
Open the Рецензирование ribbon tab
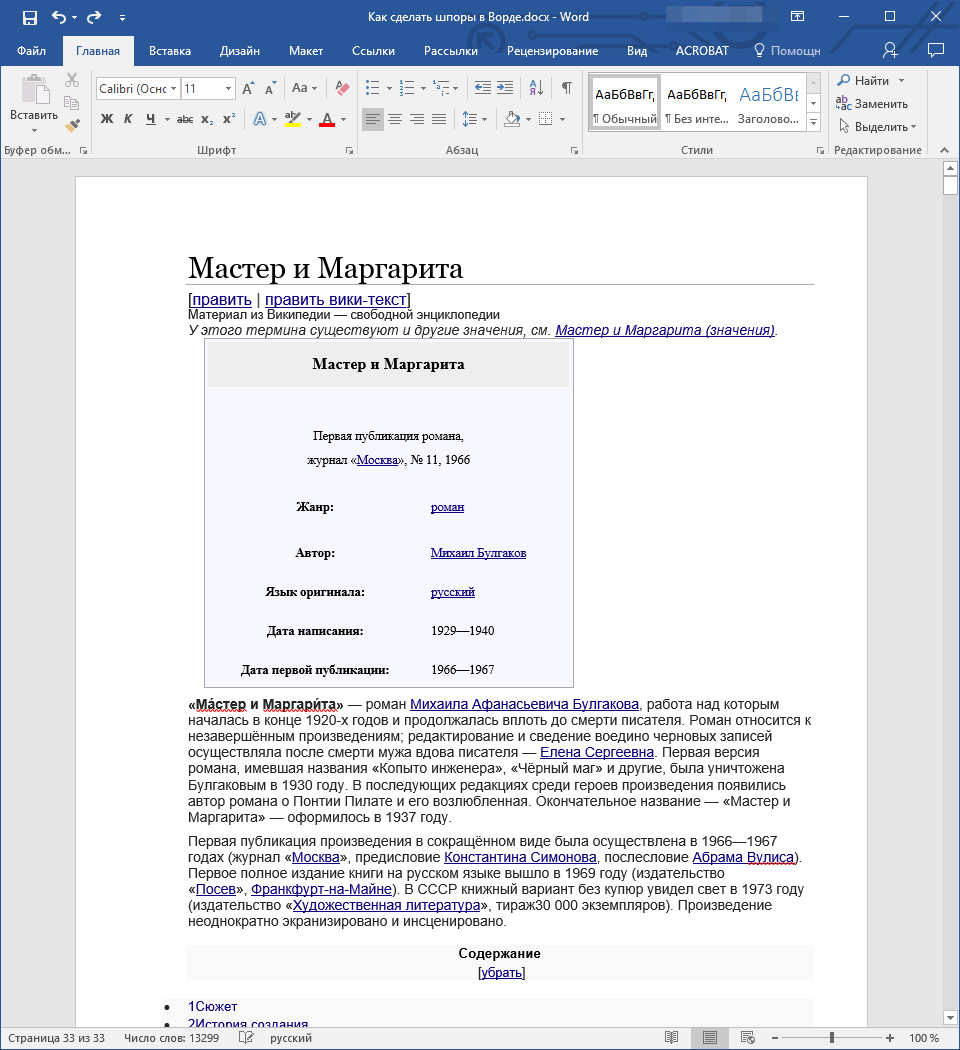click(x=552, y=51)
